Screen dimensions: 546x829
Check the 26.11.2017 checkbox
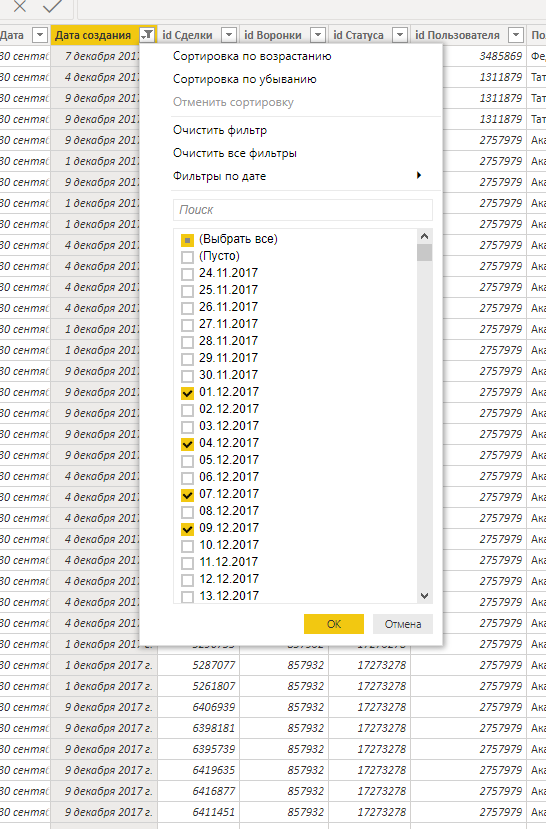tap(187, 308)
